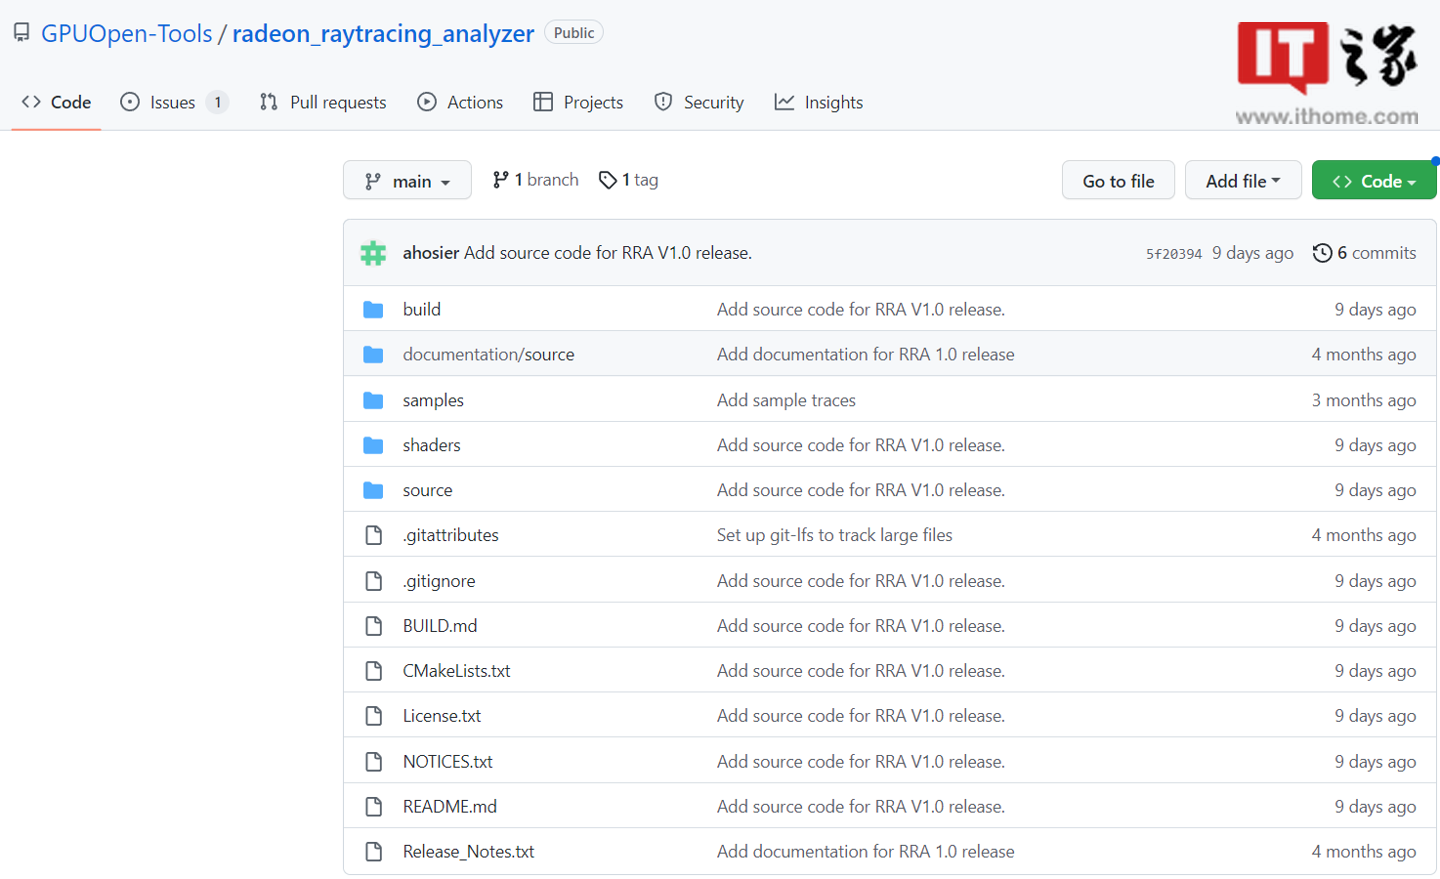Expand the Add file dropdown

tap(1243, 181)
